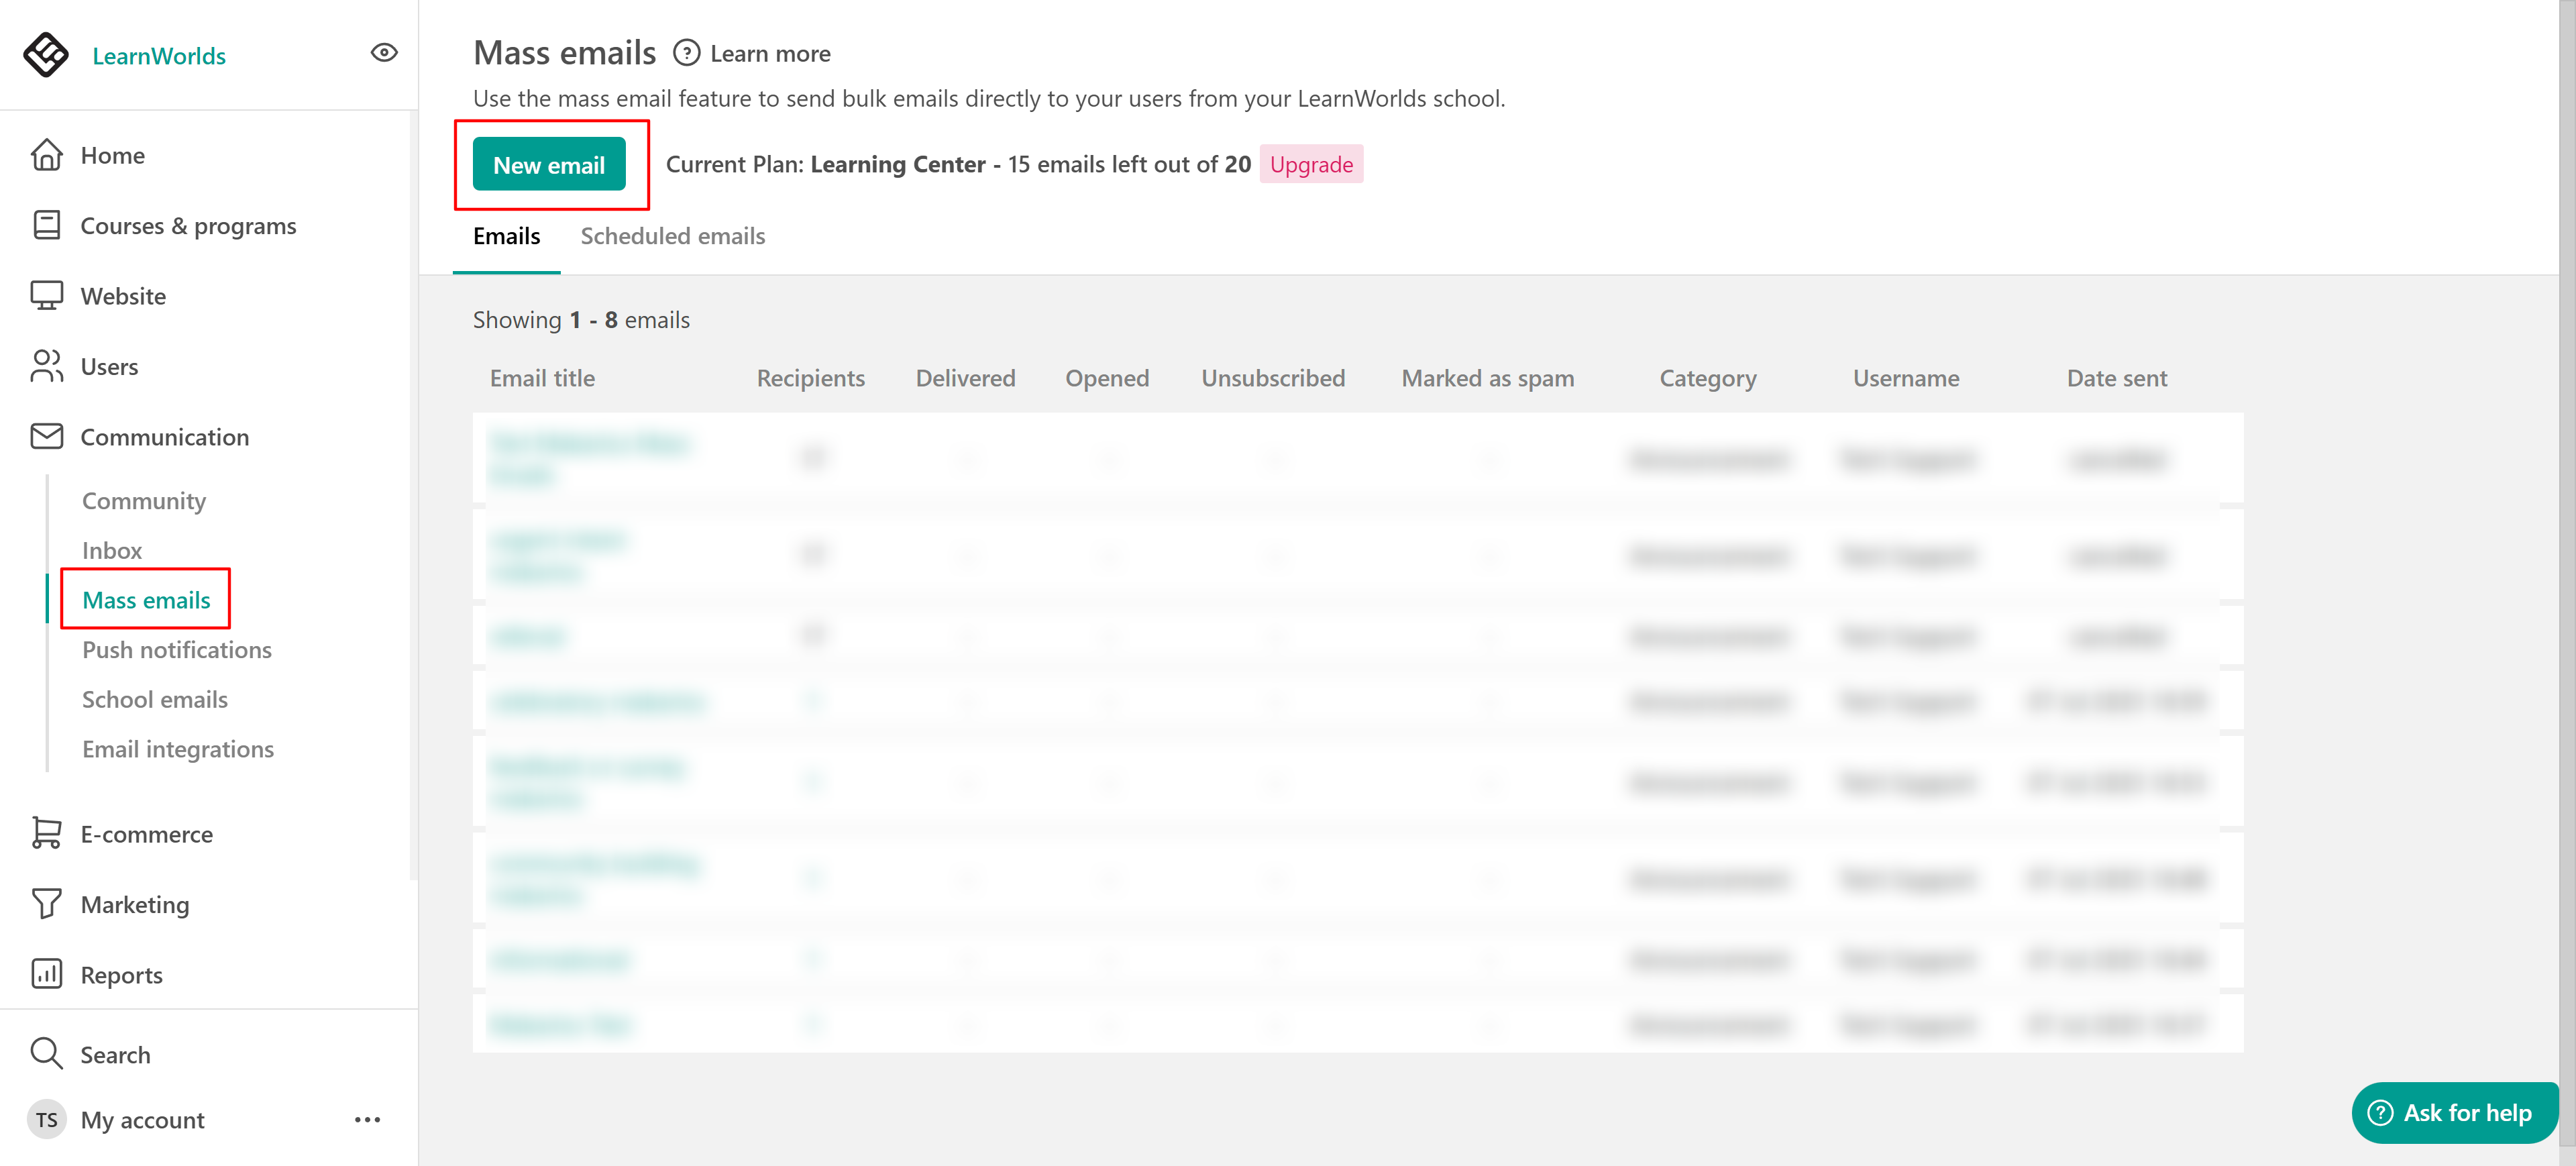This screenshot has height=1166, width=2576.
Task: Click the Marketing funnel icon
Action: (46, 904)
